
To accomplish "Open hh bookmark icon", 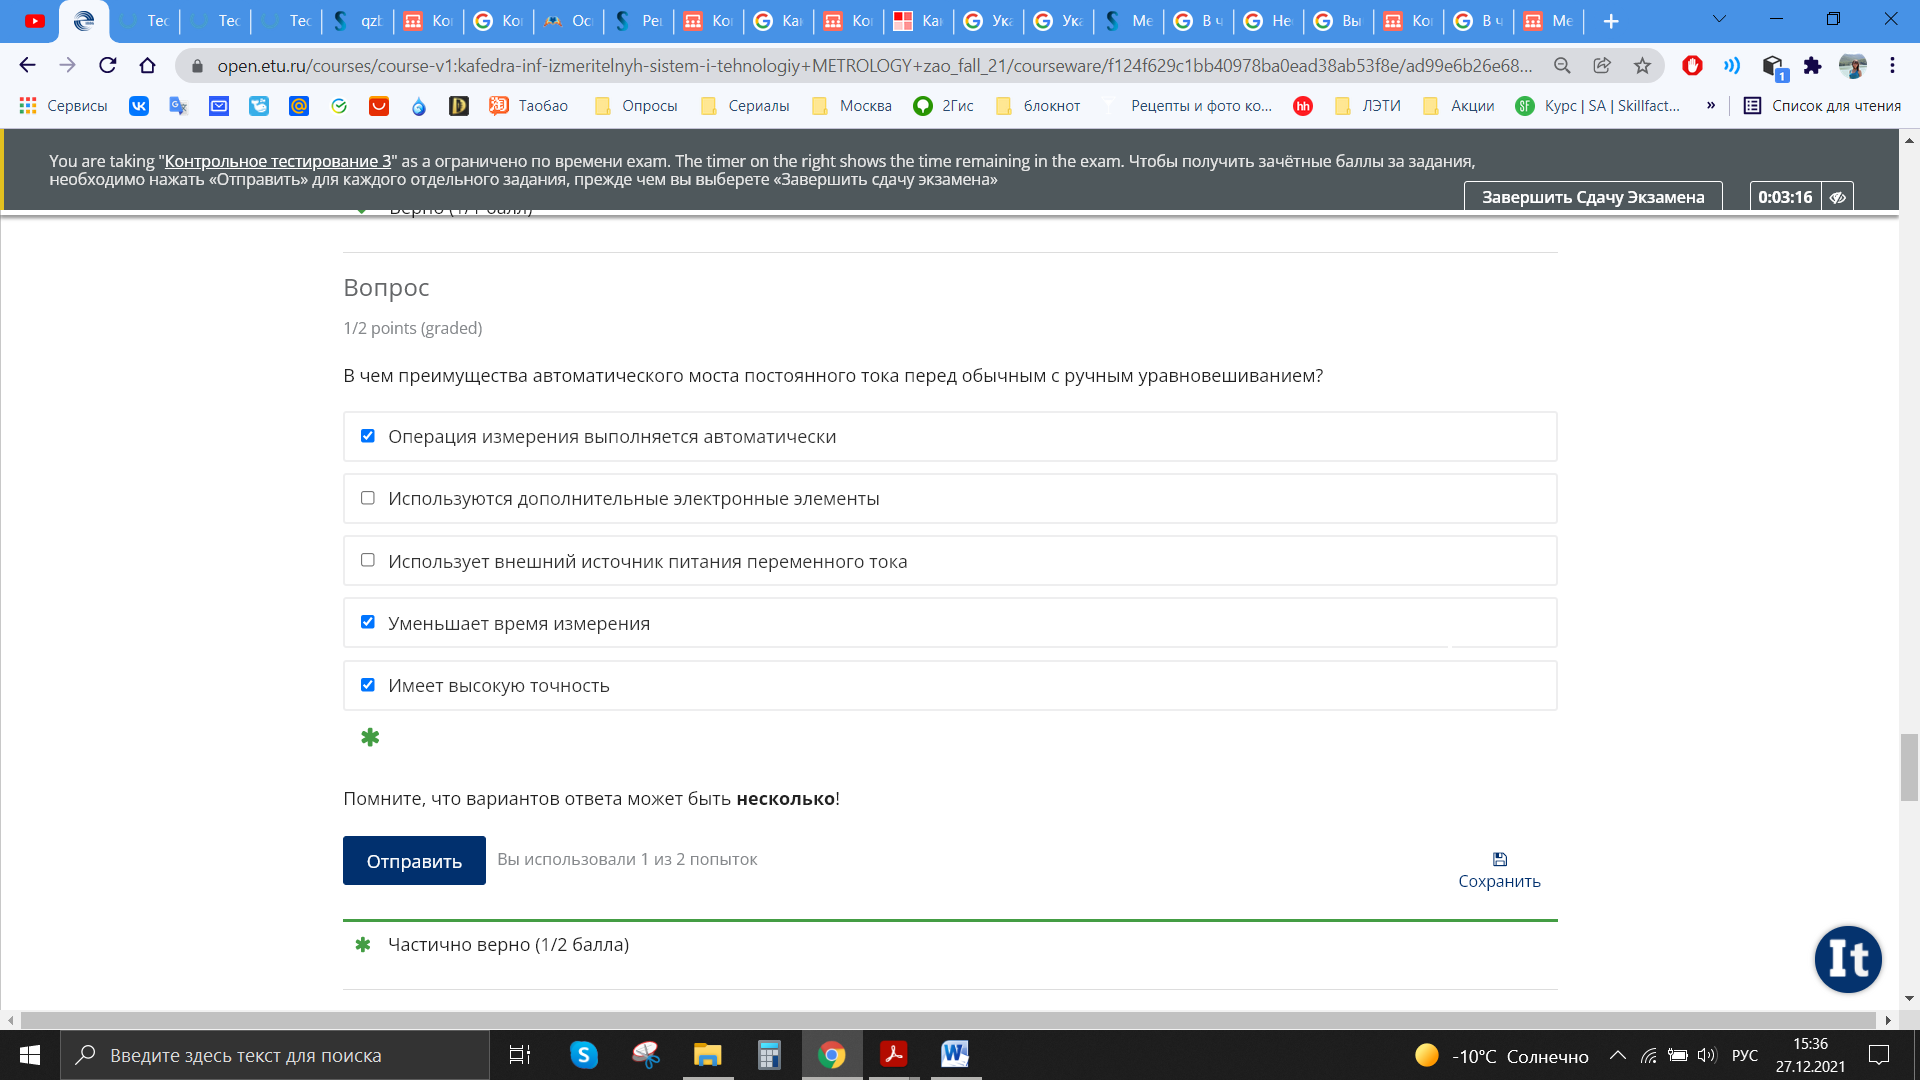I will (1303, 106).
